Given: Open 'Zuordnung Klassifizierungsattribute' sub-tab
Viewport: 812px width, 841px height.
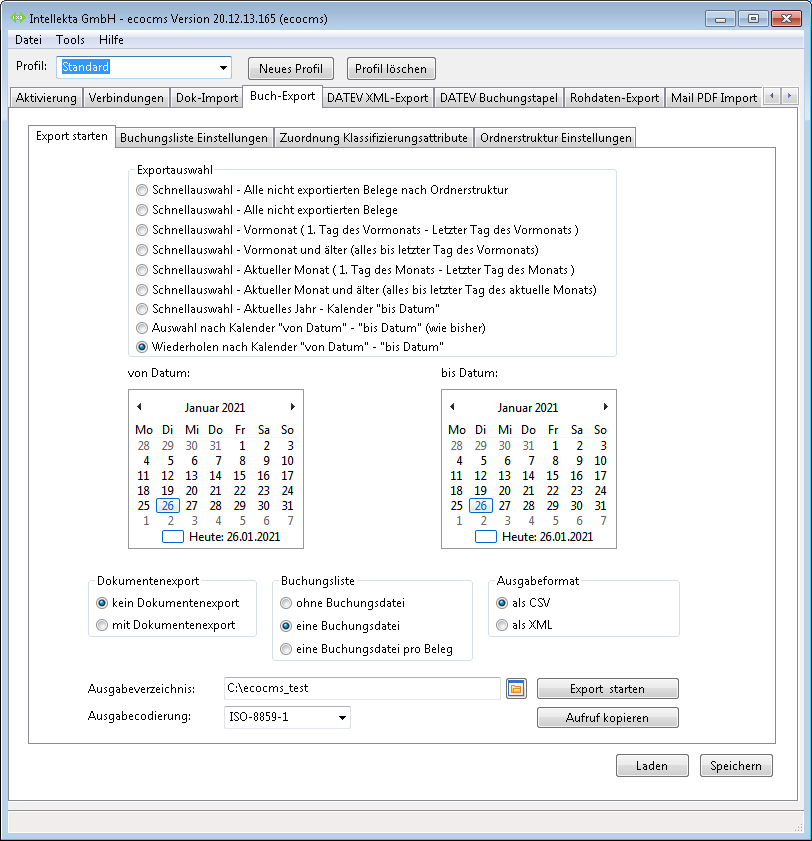Looking at the screenshot, I should coord(374,138).
